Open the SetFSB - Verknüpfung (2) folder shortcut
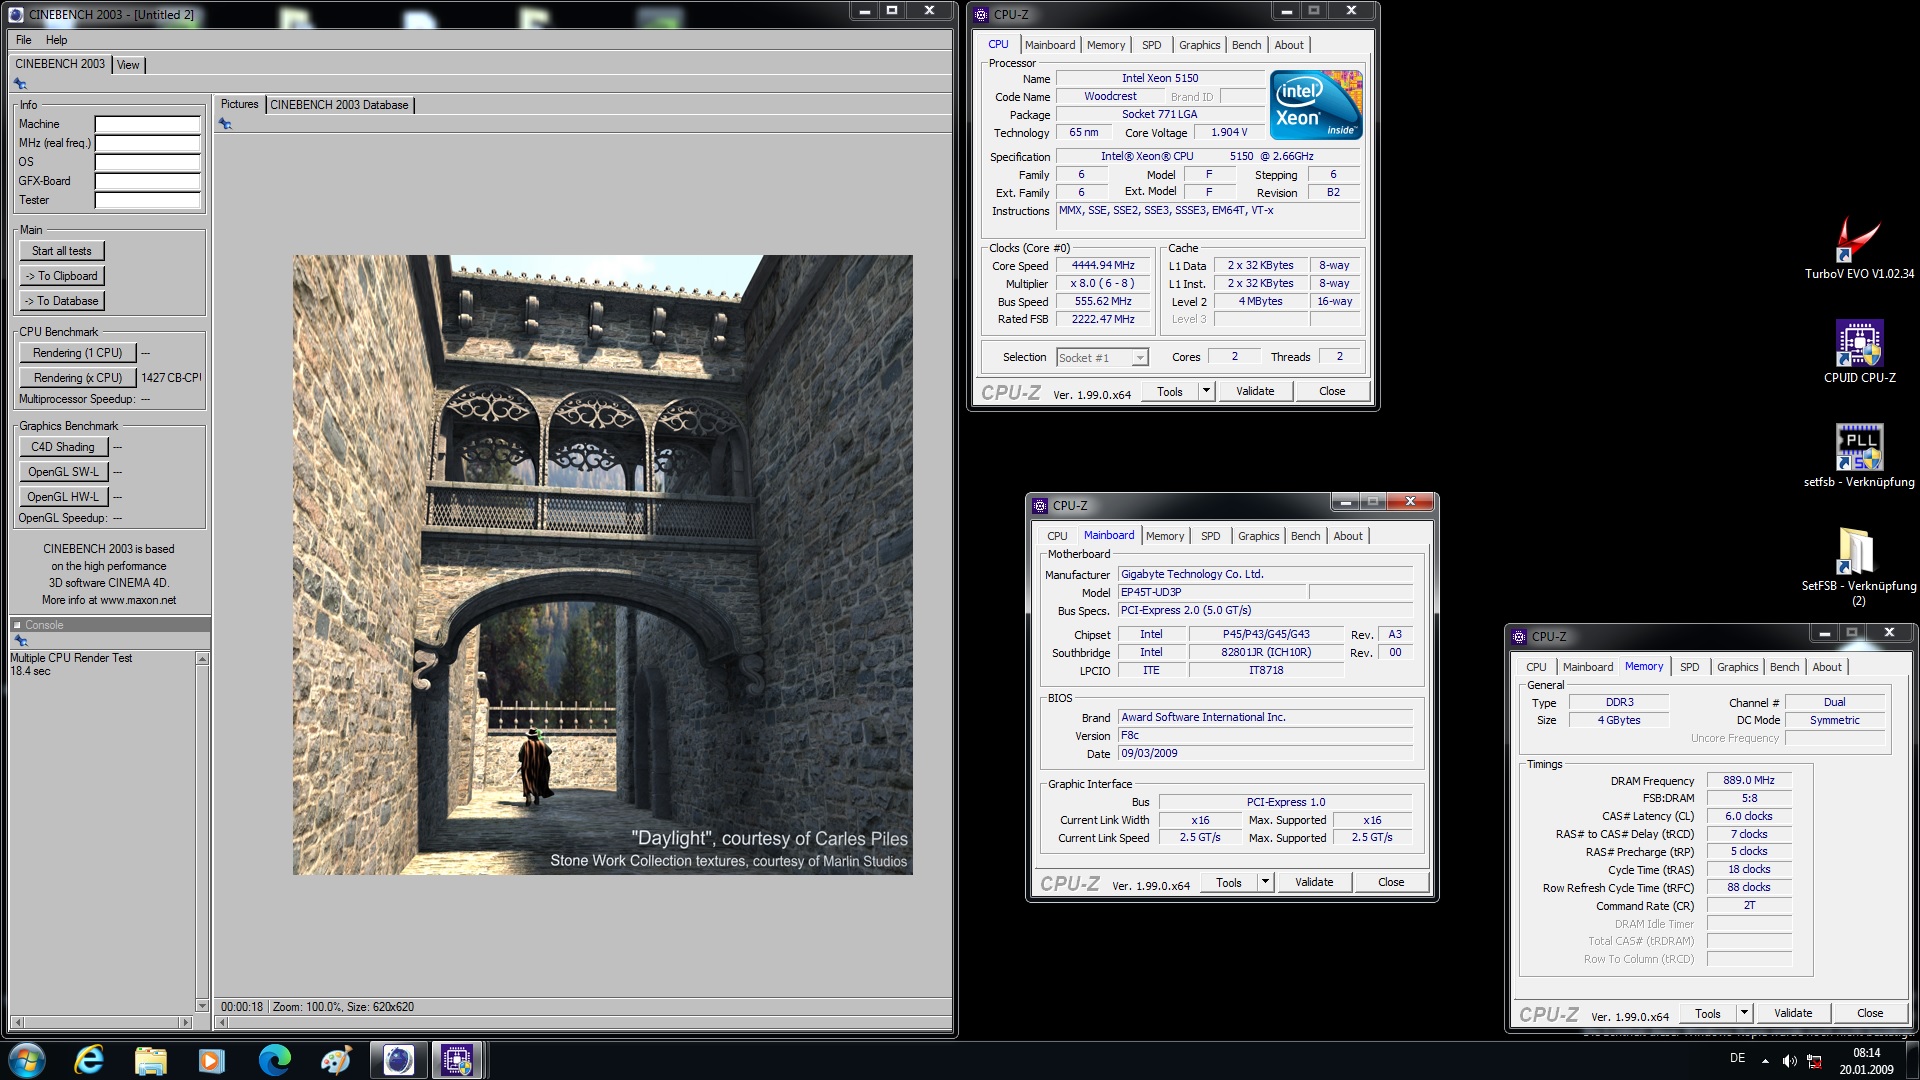This screenshot has width=1920, height=1080. coord(1859,565)
